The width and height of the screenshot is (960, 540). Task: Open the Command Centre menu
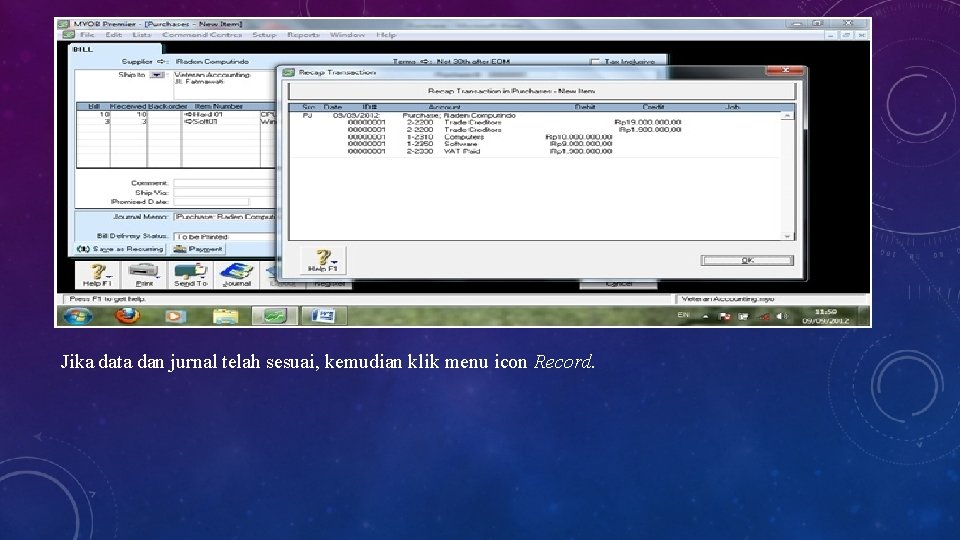click(202, 35)
